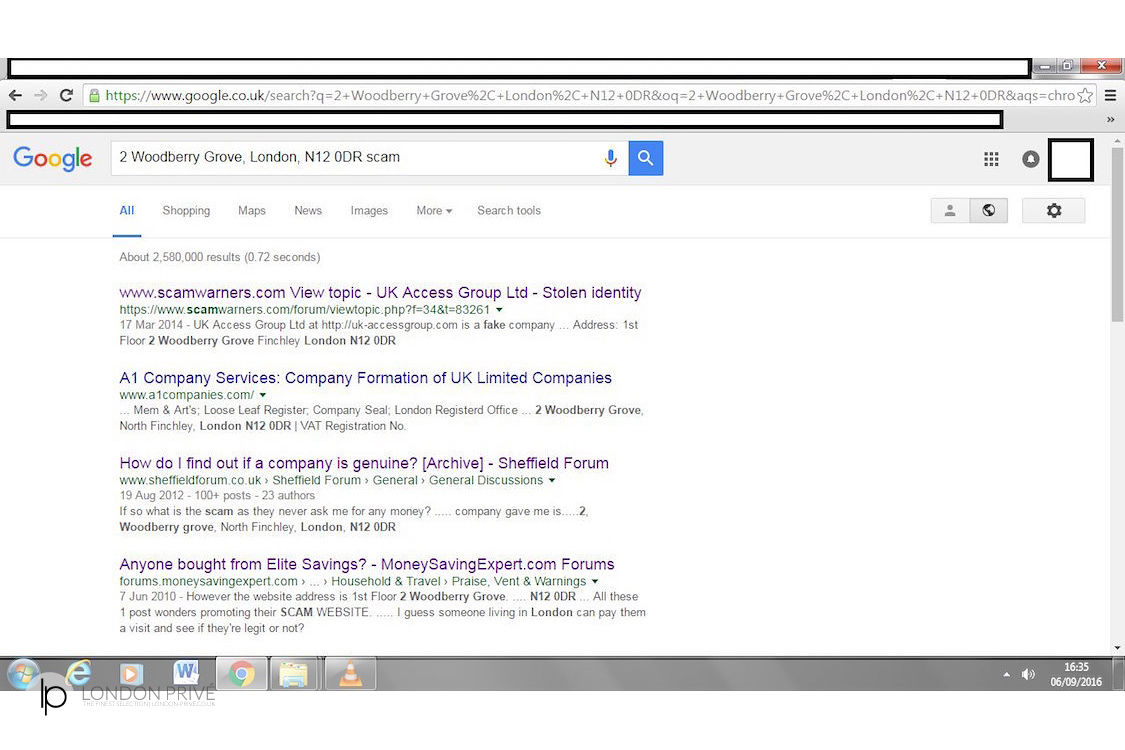This screenshot has height=750, width=1125.
Task: Open the search settings gear
Action: [1053, 210]
